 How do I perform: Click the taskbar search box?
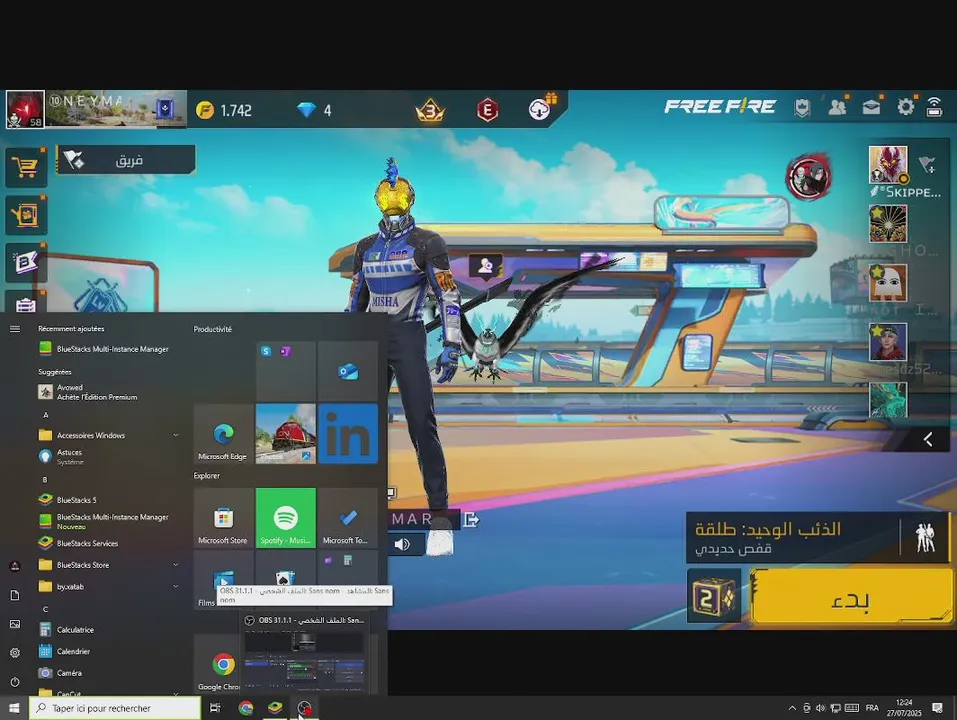[115, 708]
